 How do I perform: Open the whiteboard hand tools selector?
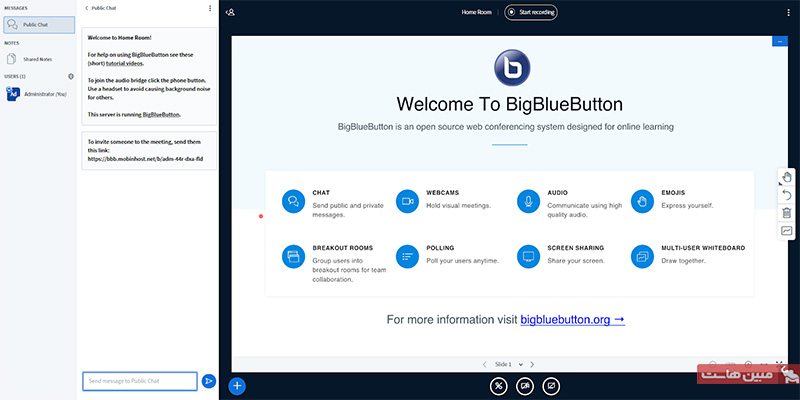pos(787,177)
